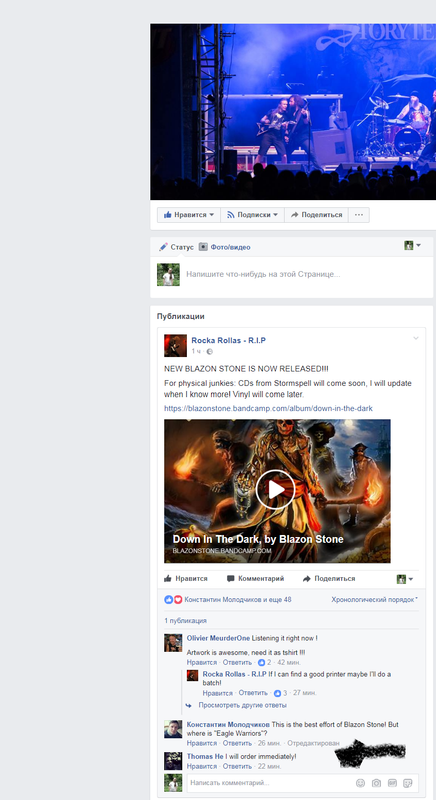Open the blazonstone.bandcamp.com album link
The height and width of the screenshot is (800, 436).
268,409
